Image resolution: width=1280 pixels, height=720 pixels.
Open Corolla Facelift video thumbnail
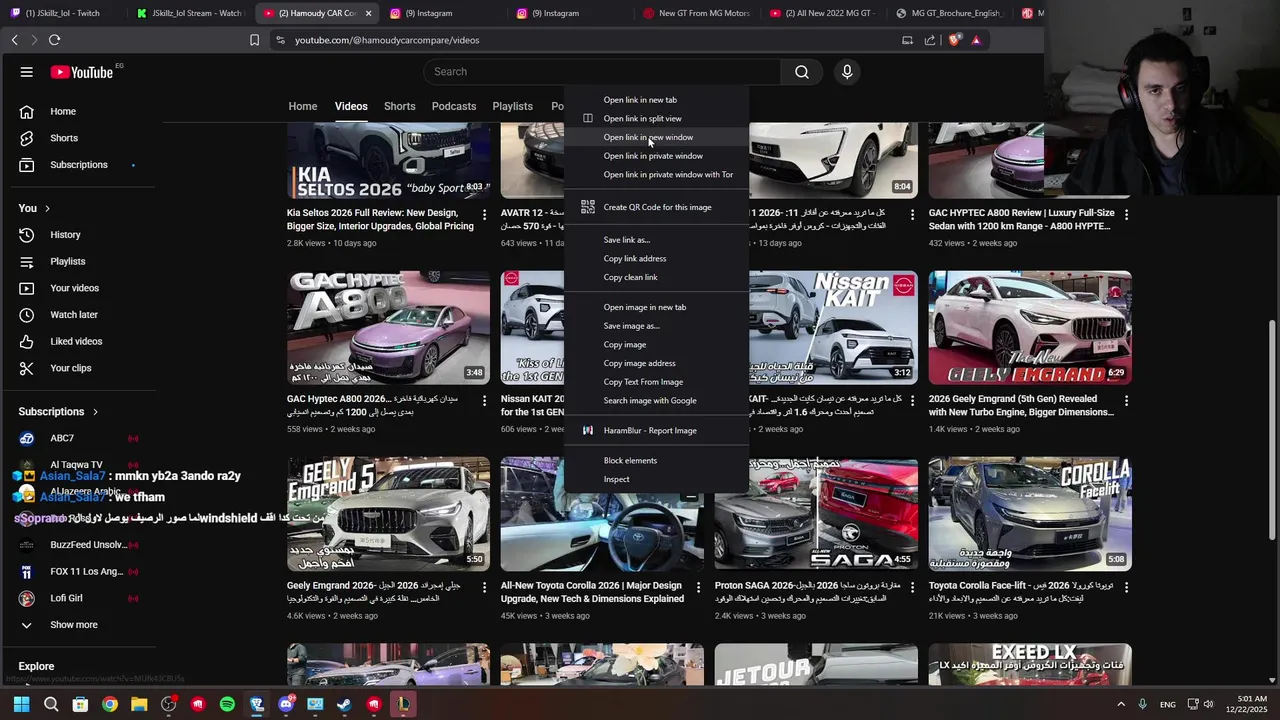pos(1030,514)
